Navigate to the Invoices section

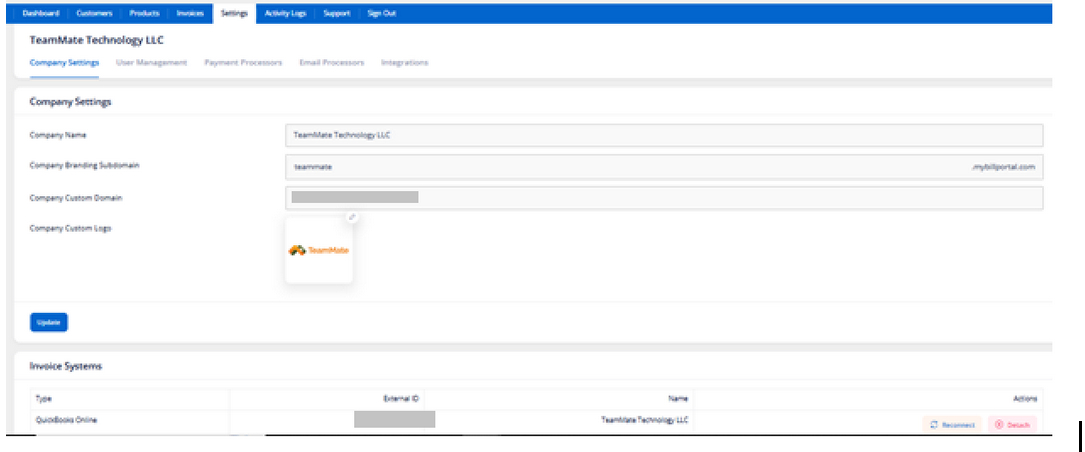tap(190, 13)
